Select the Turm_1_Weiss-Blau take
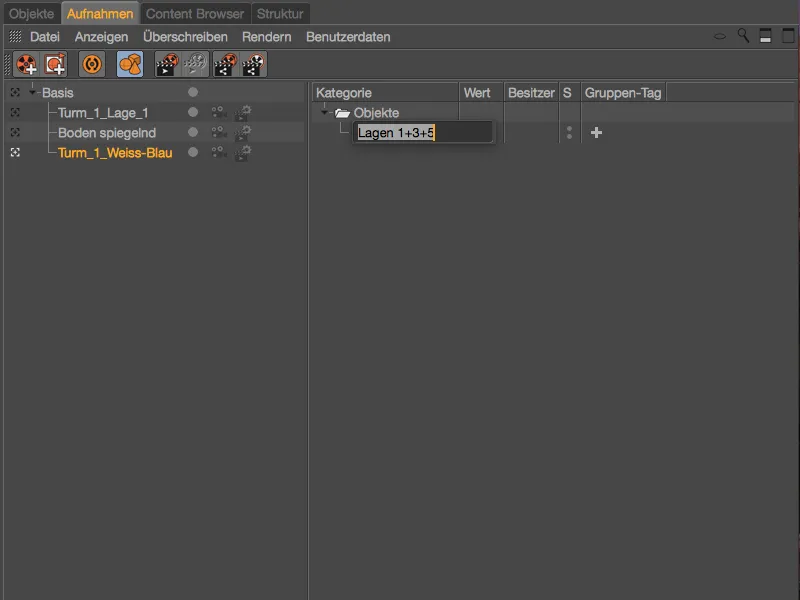 pyautogui.click(x=115, y=153)
